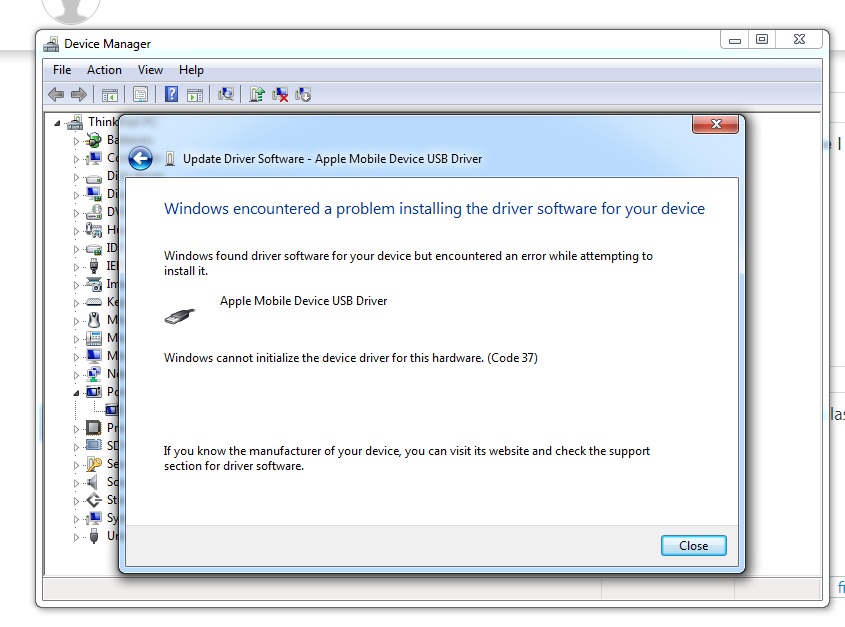Viewport: 845px width, 627px height.
Task: Expand the System devices node arrow
Action: (x=76, y=519)
